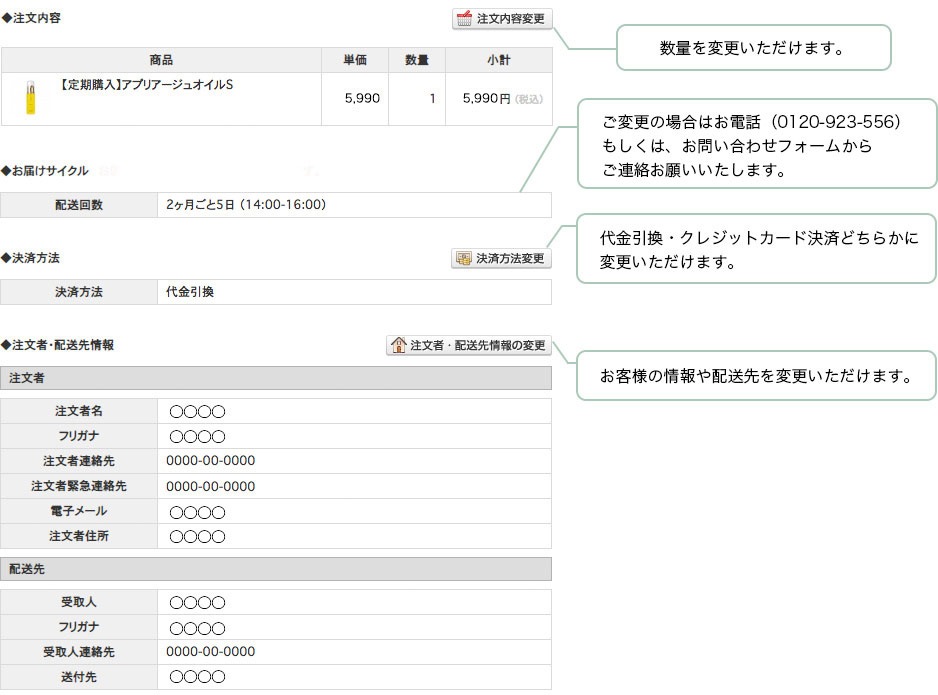This screenshot has width=938, height=695.
Task: Click the callout with phone number 0120-923-556
Action: coord(756,144)
